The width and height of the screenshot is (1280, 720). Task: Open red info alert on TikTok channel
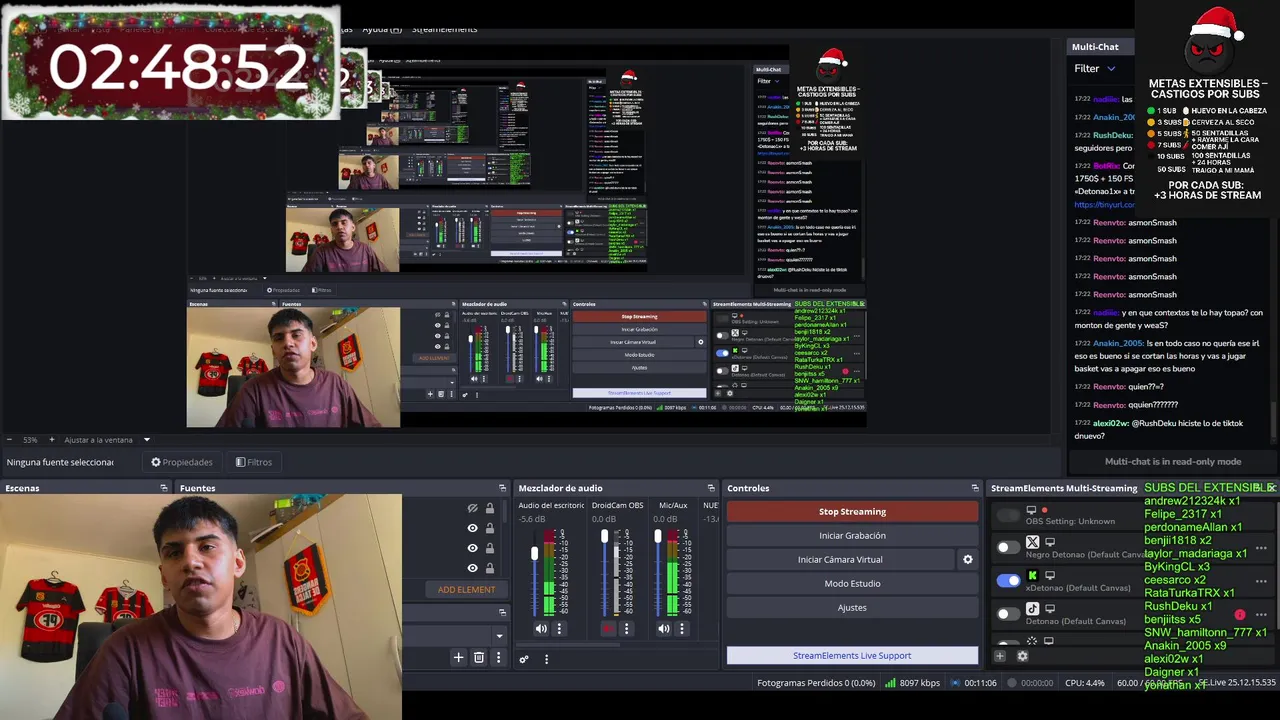click(x=1240, y=614)
